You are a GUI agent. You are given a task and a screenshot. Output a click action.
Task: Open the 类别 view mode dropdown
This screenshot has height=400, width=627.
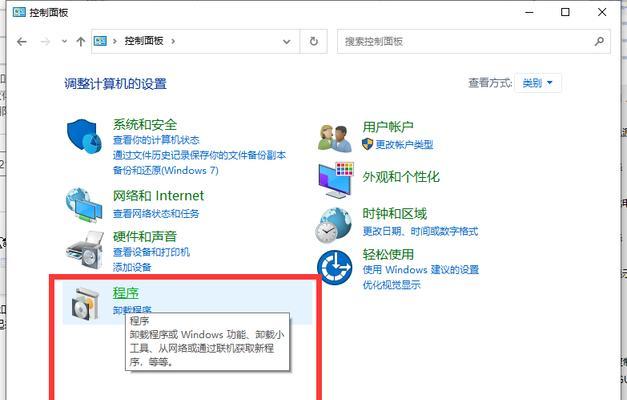[537, 83]
